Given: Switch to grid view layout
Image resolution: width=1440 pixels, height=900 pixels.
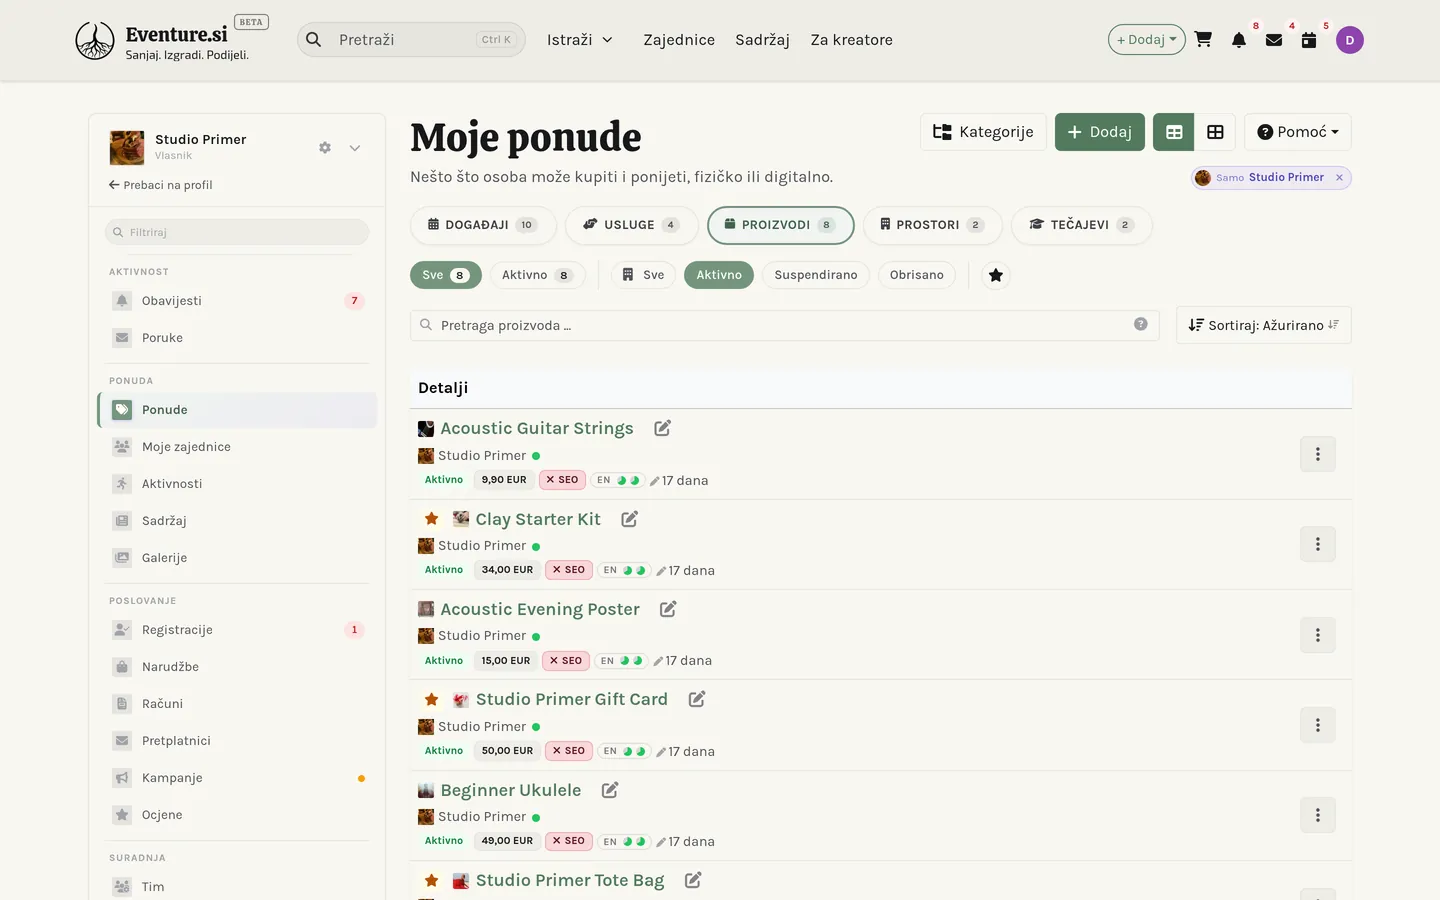Looking at the screenshot, I should click(1215, 132).
